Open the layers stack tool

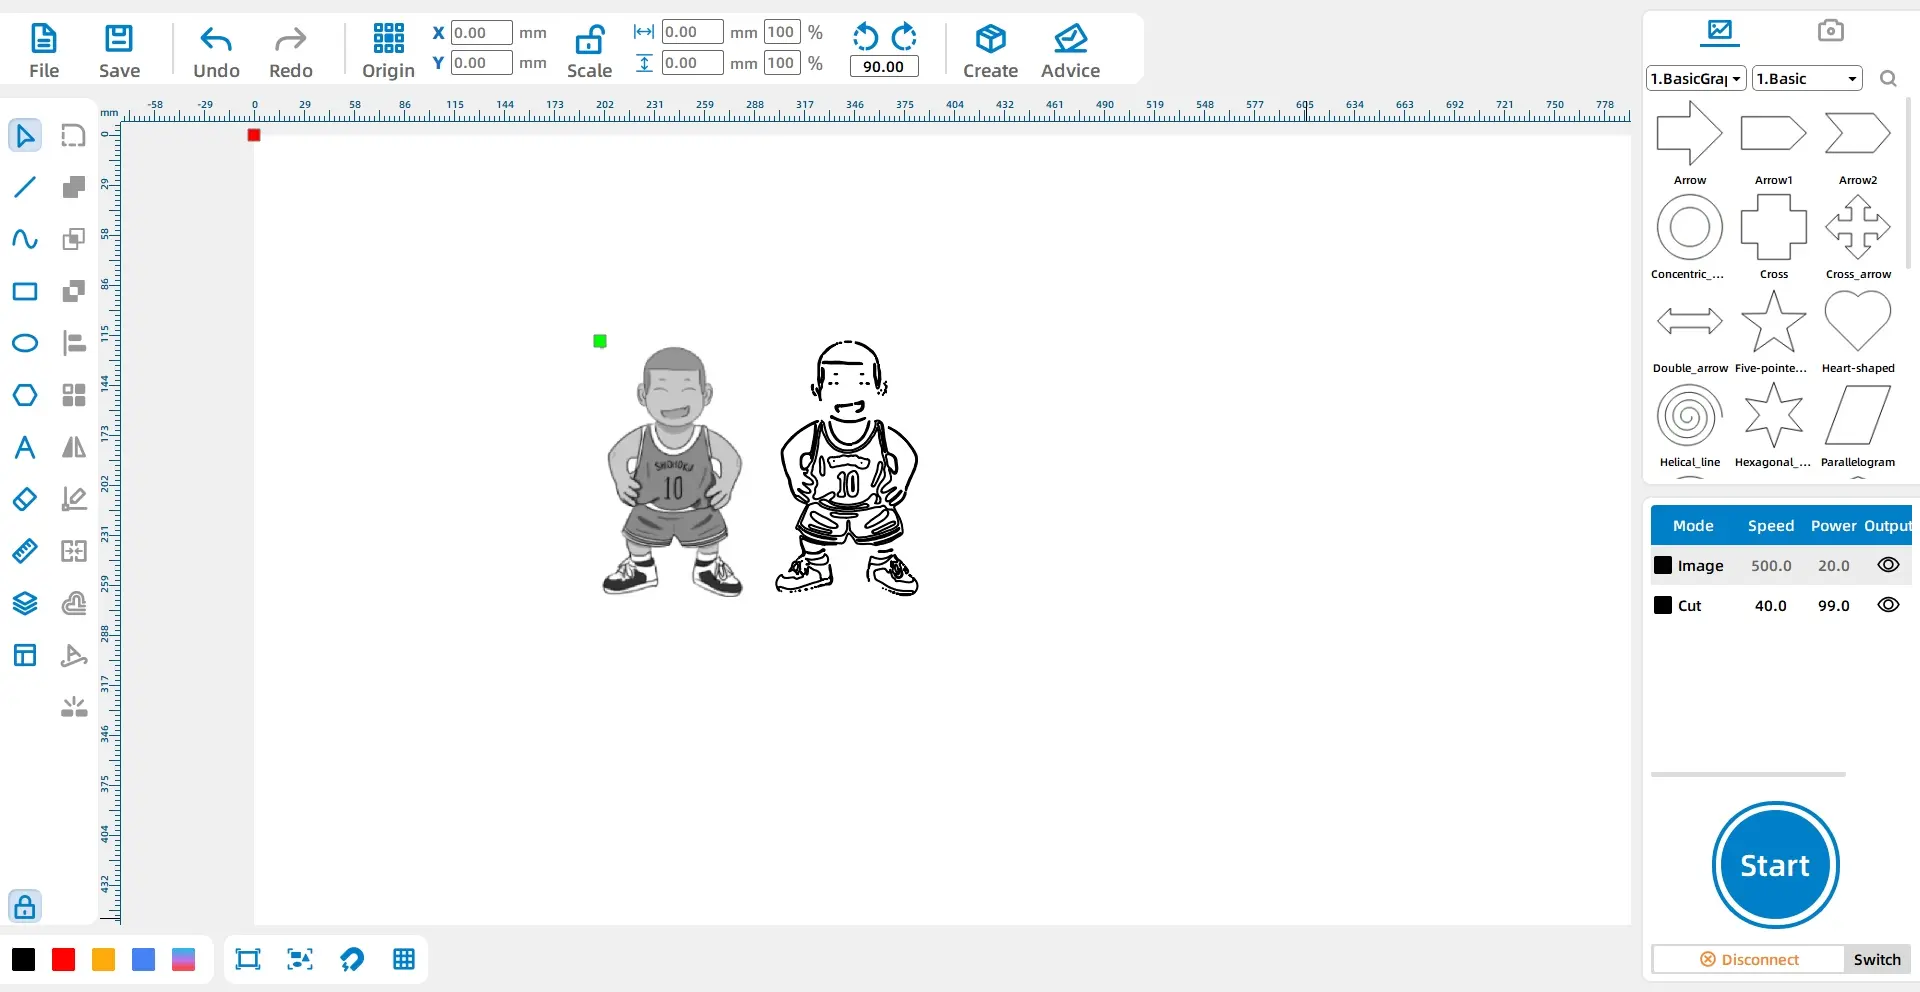point(25,603)
